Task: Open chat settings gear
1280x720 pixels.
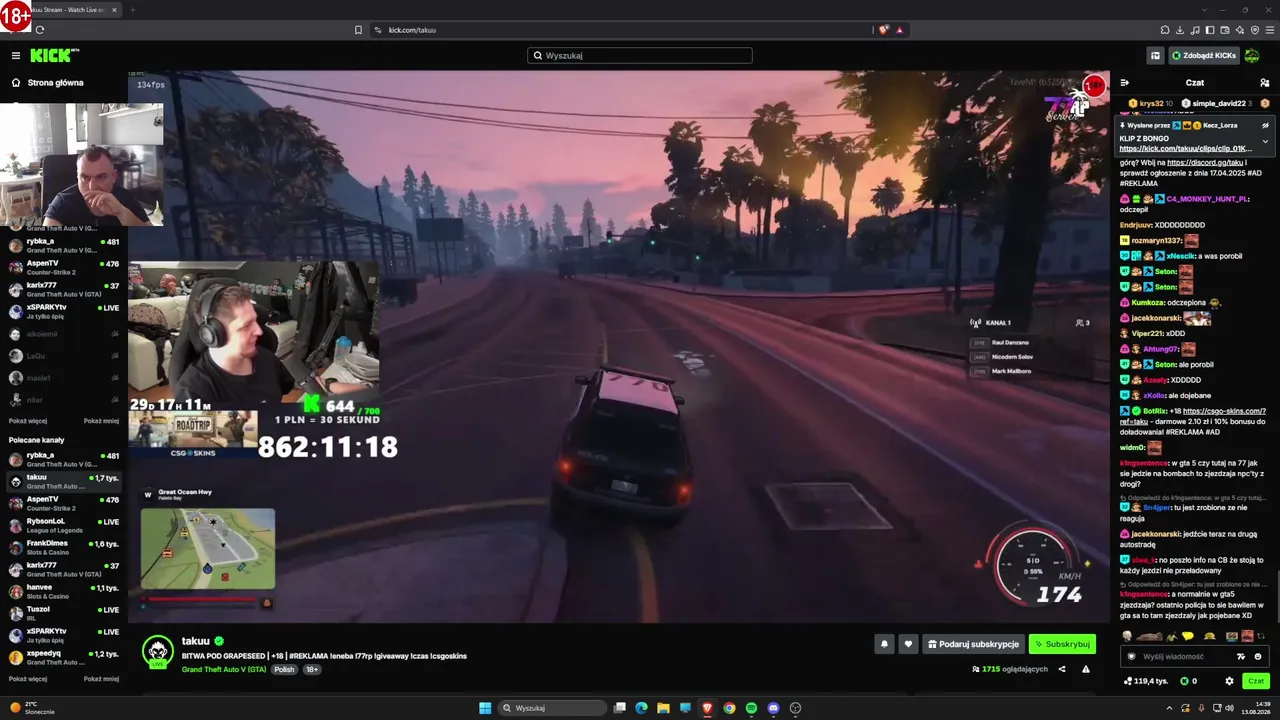Action: (x=1229, y=681)
